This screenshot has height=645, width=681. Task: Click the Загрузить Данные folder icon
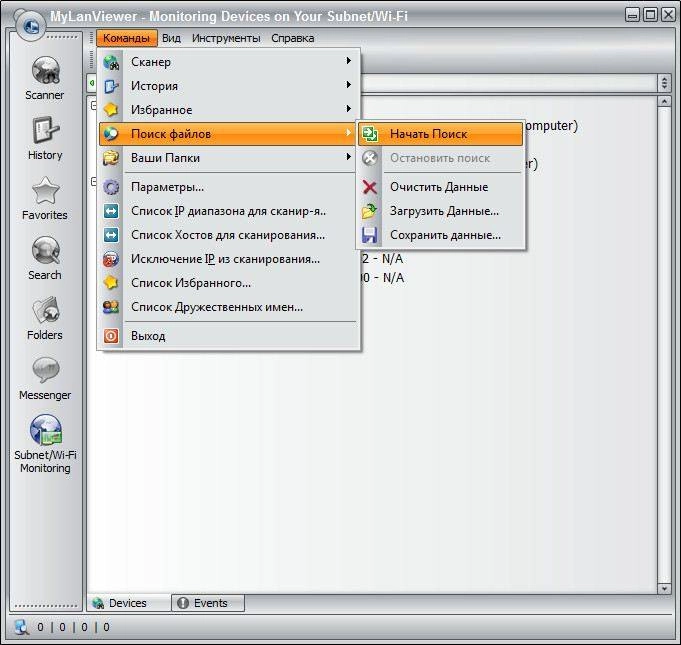tap(370, 211)
